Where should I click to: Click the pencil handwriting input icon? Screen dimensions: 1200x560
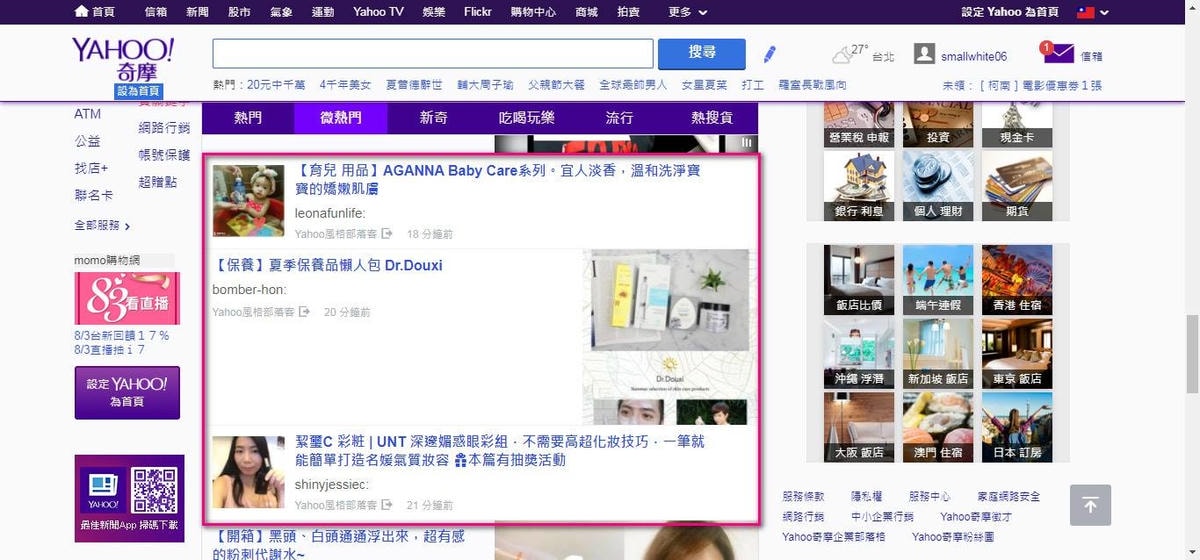click(x=769, y=54)
